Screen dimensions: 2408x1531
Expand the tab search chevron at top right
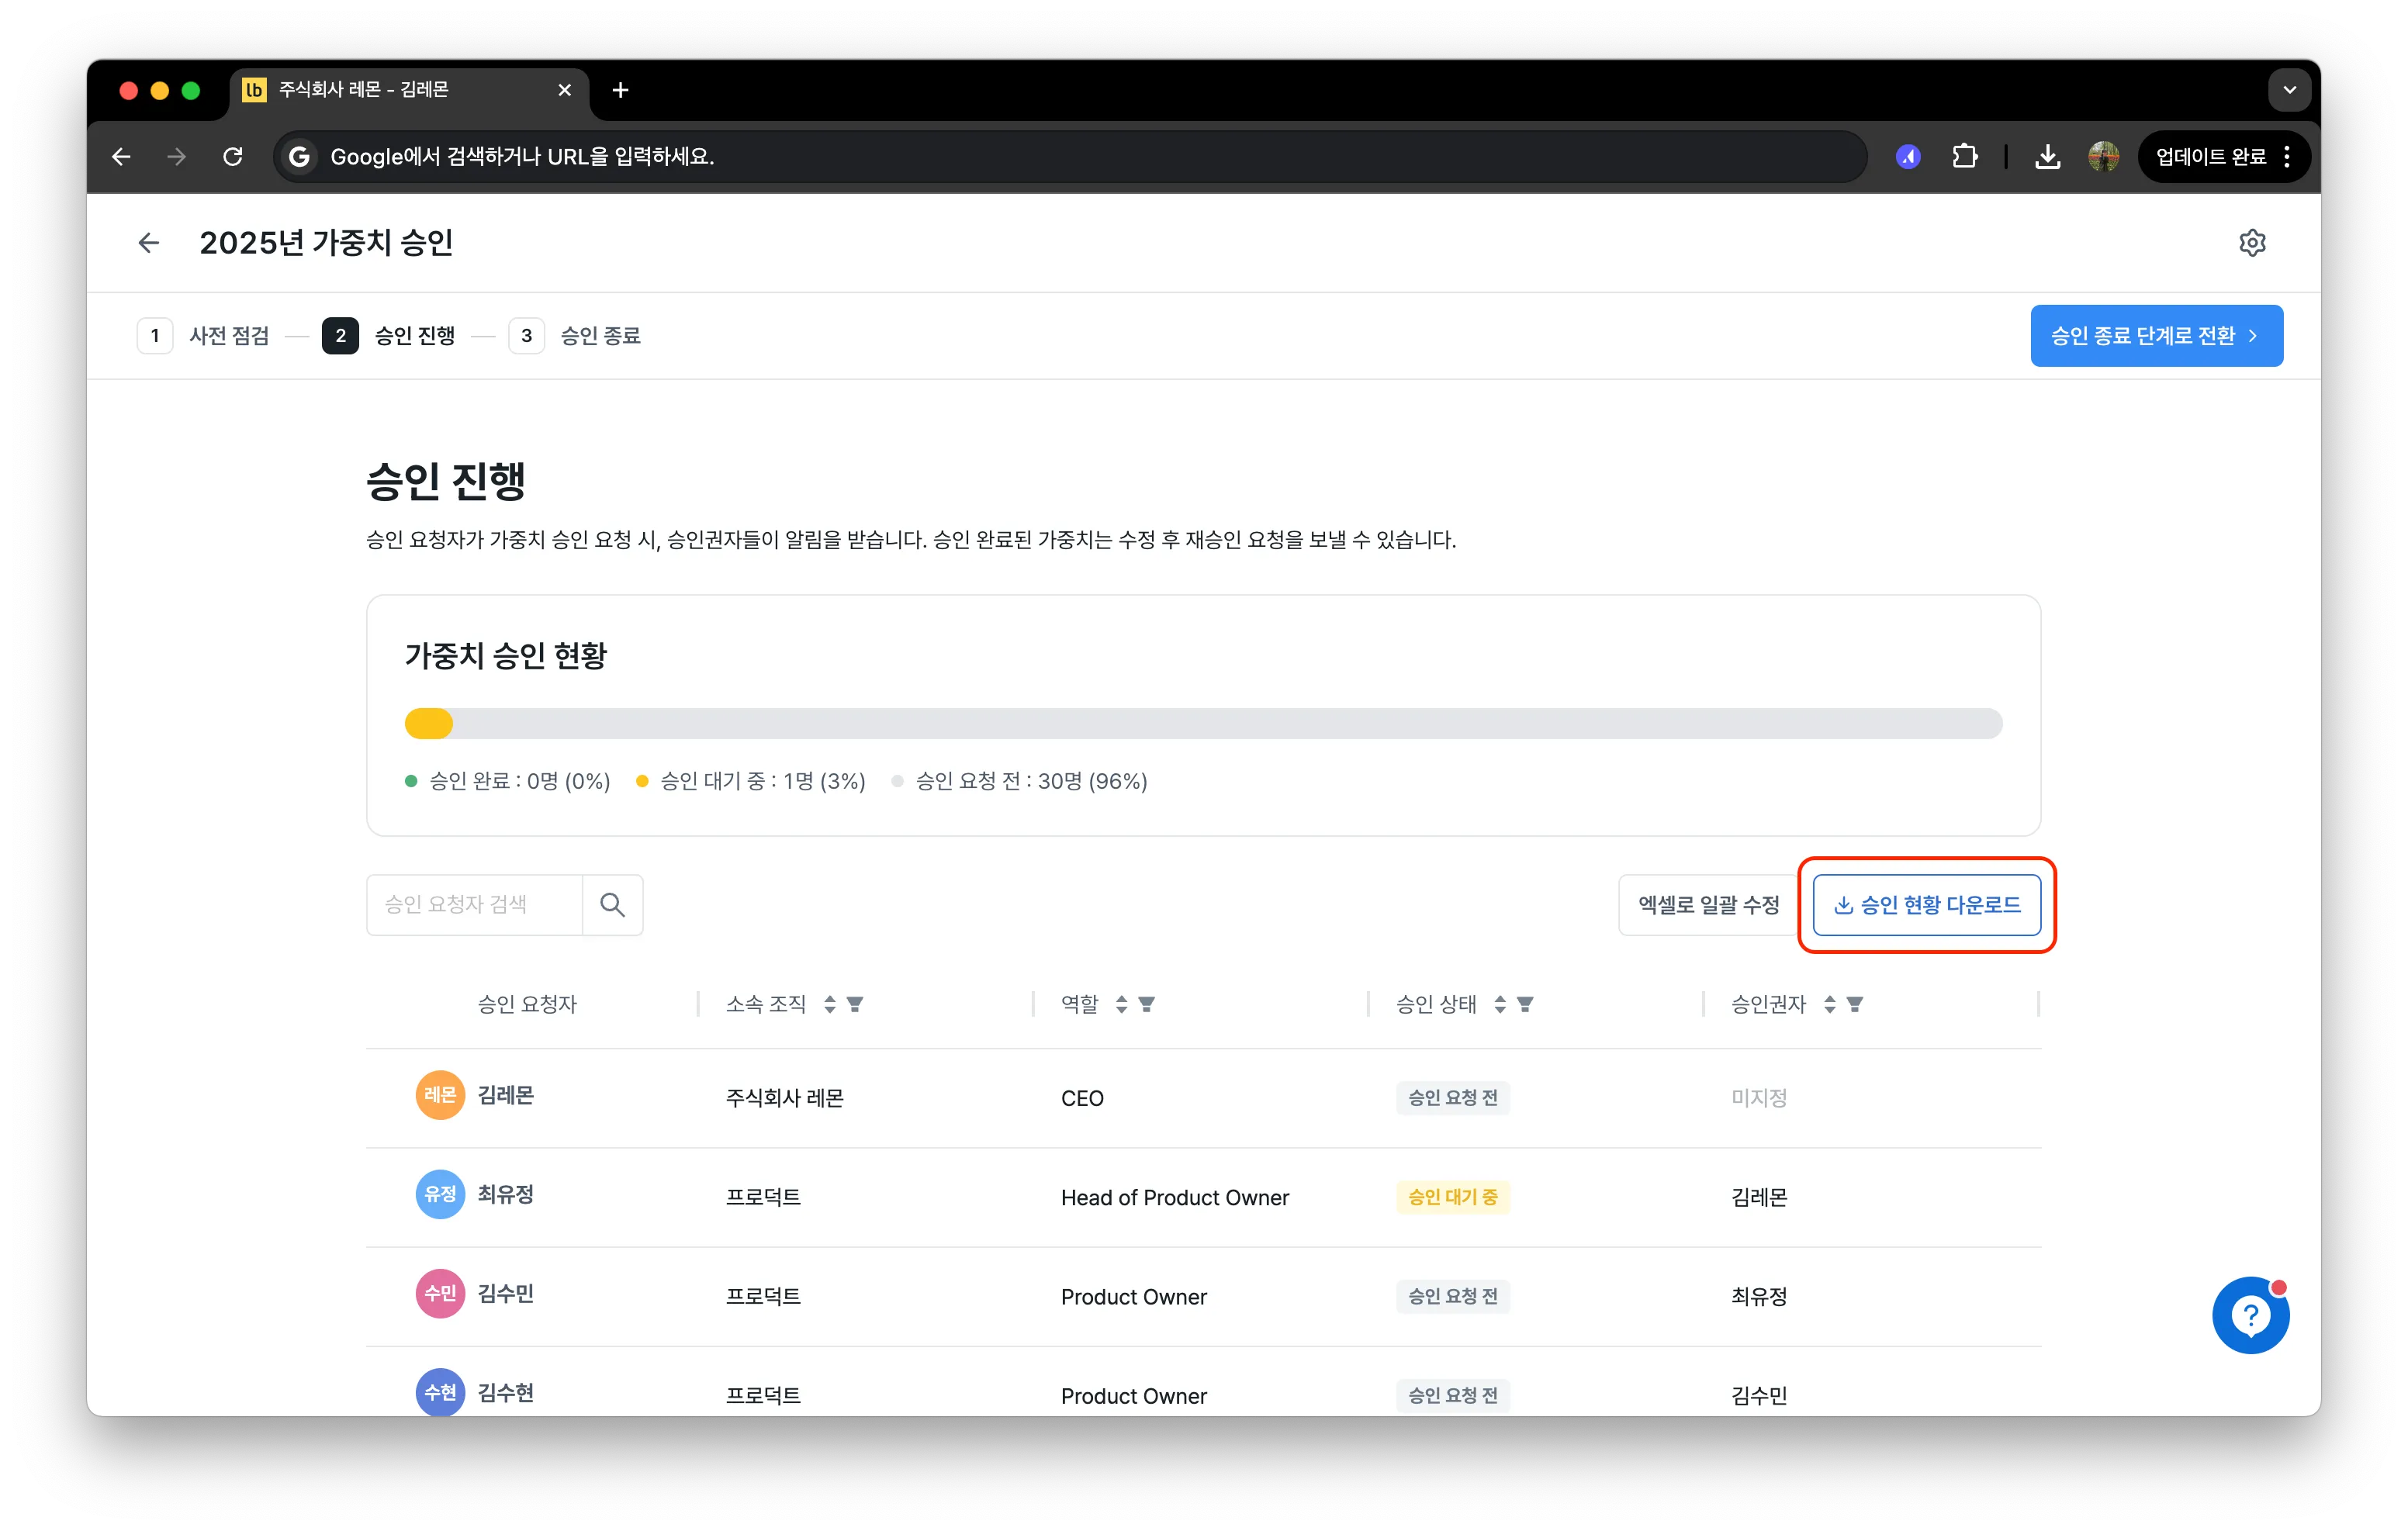point(2289,90)
